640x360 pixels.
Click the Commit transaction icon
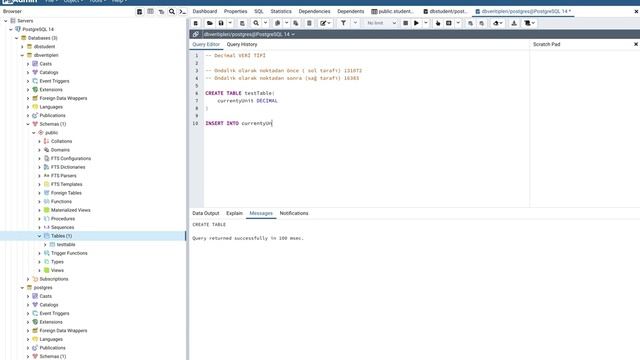point(471,23)
